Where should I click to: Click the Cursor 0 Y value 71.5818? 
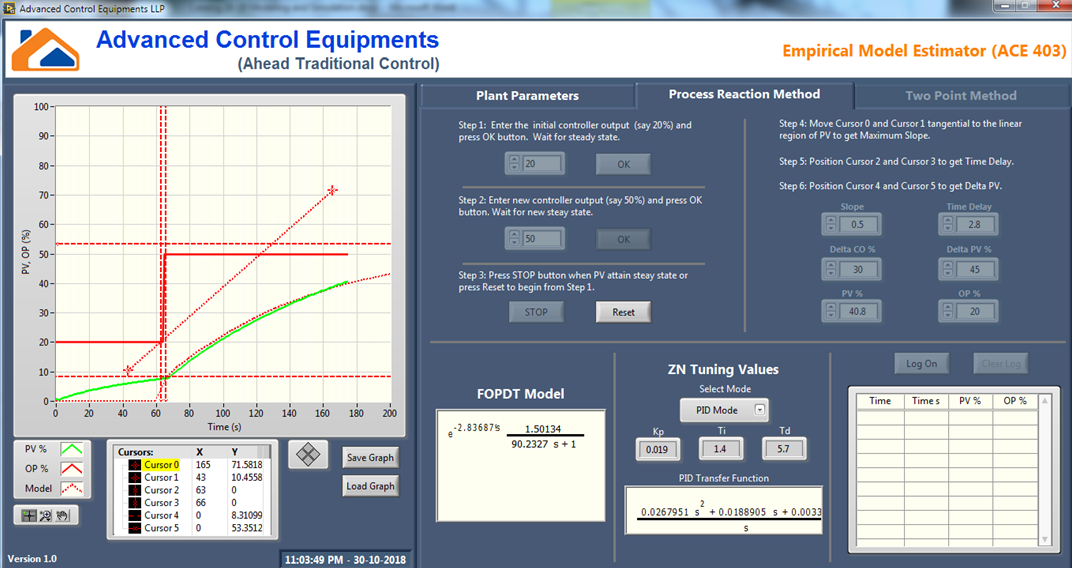(x=247, y=465)
